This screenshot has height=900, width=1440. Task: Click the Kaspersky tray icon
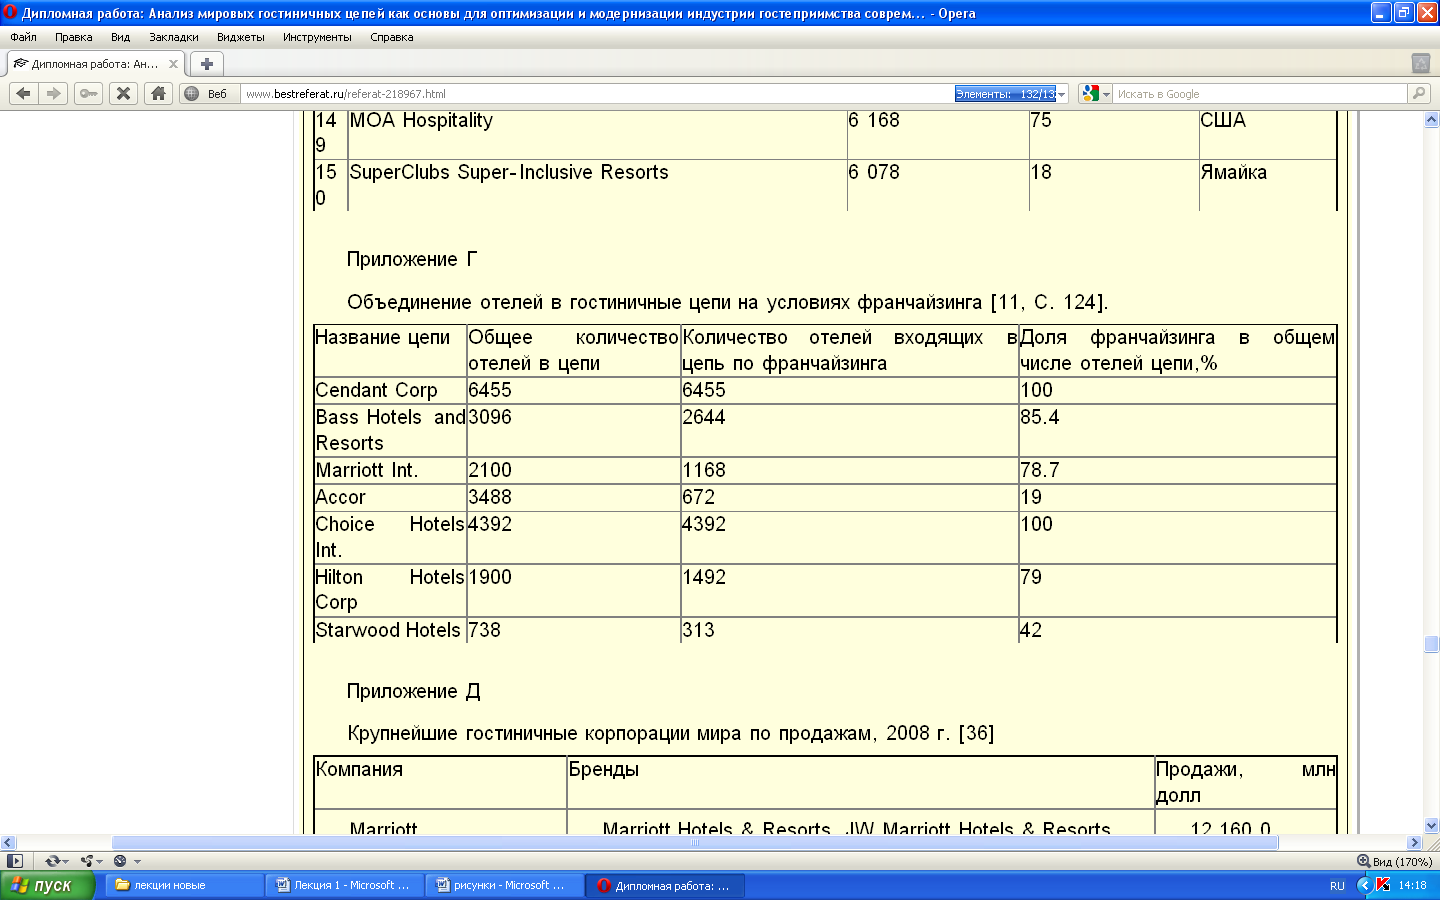point(1383,885)
